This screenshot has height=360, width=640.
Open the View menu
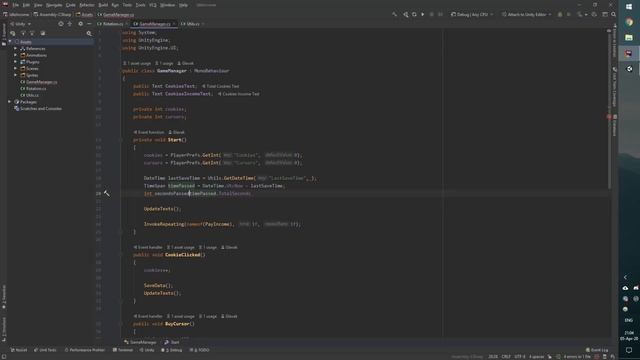(x=38, y=5)
